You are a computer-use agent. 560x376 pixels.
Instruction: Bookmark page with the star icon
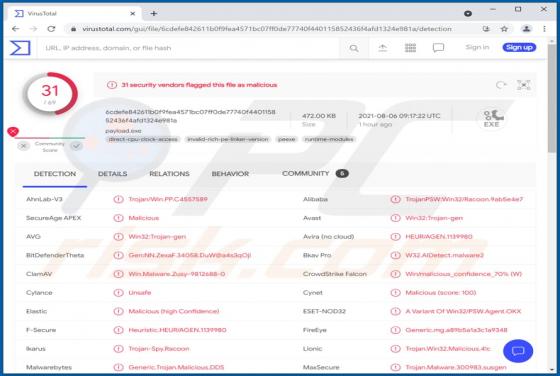tap(504, 29)
